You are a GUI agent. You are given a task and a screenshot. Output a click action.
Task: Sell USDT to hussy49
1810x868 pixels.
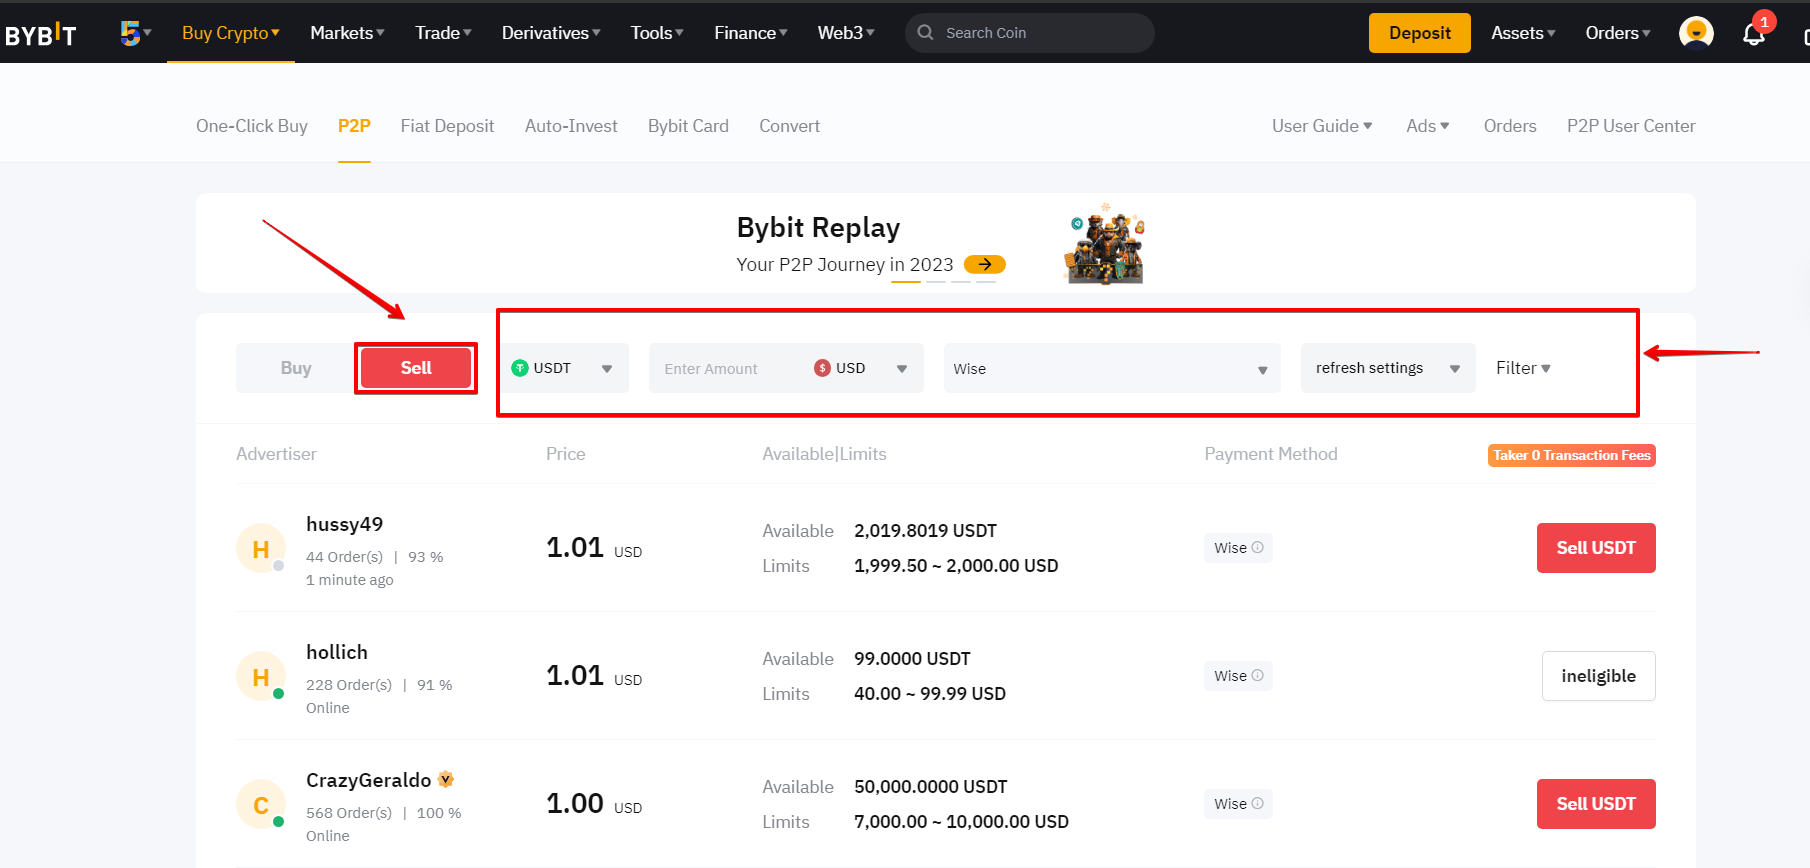coord(1596,548)
